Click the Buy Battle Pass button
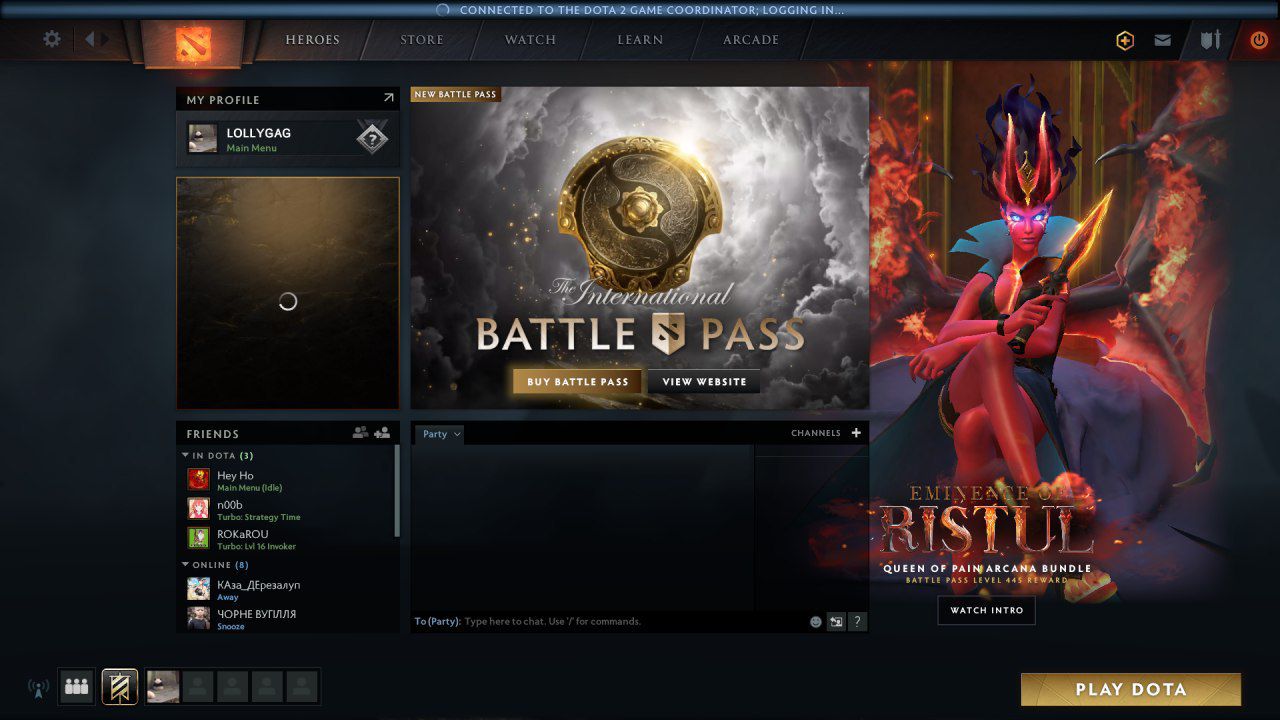 578,381
